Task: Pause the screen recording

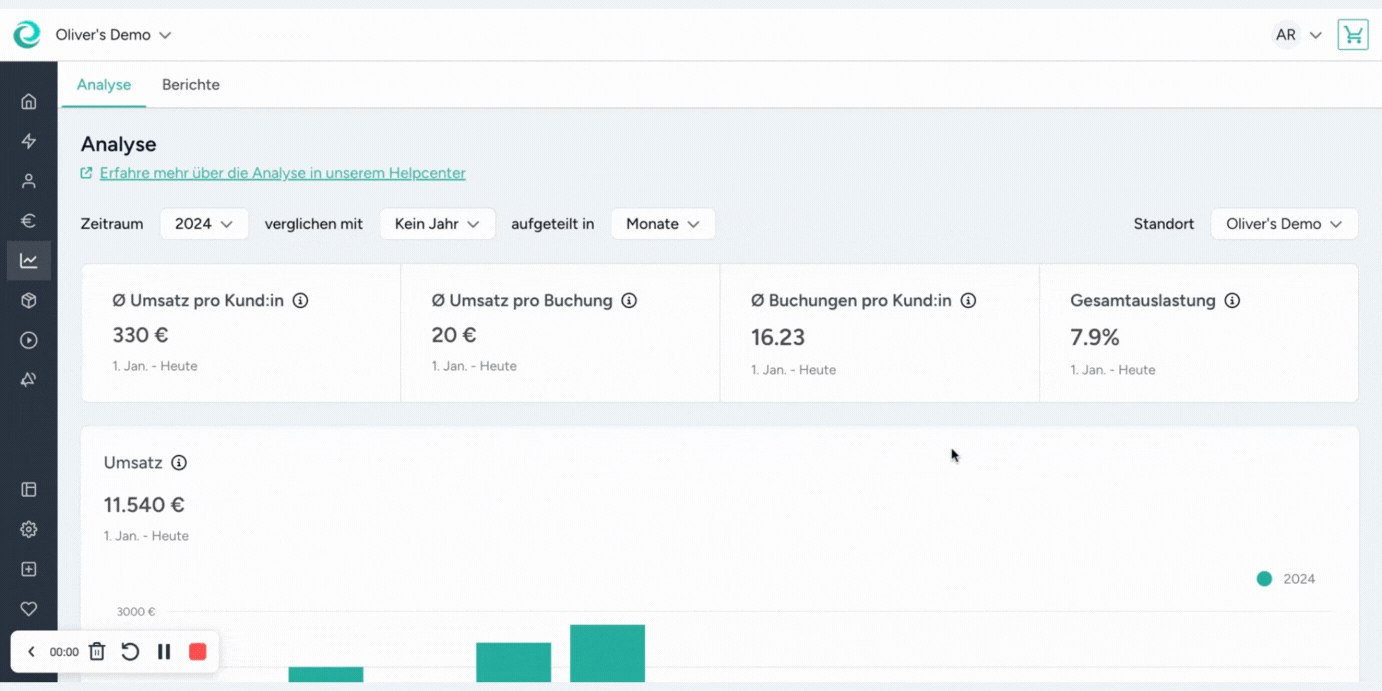Action: pos(164,652)
